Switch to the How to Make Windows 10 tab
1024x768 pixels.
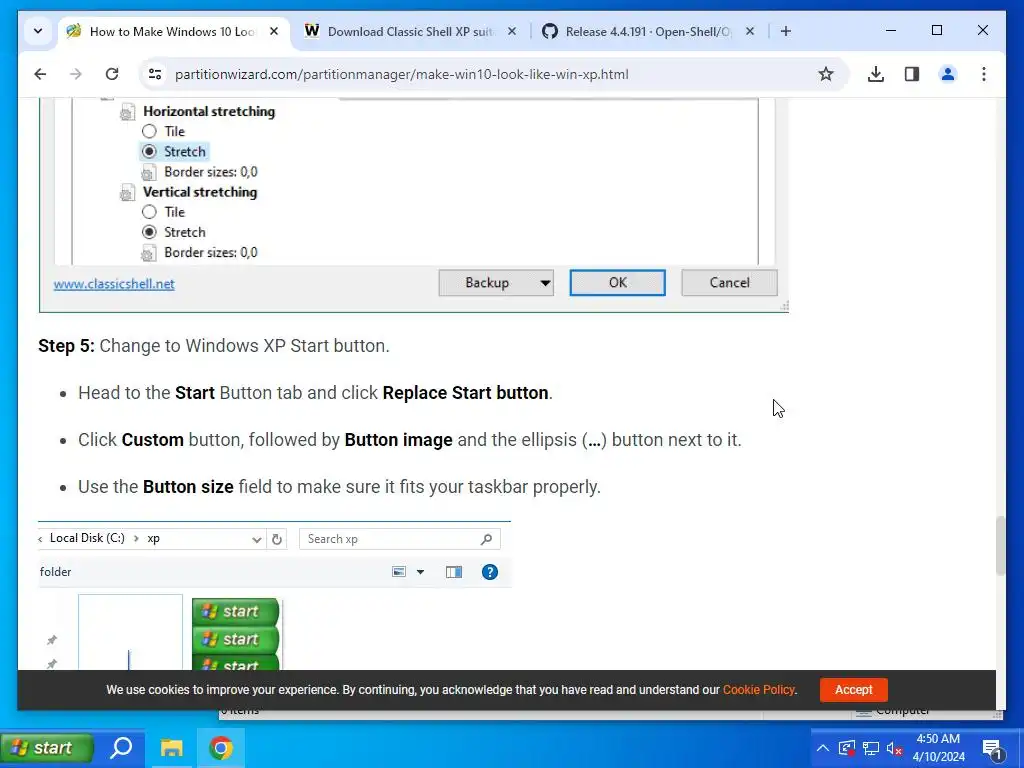[173, 31]
